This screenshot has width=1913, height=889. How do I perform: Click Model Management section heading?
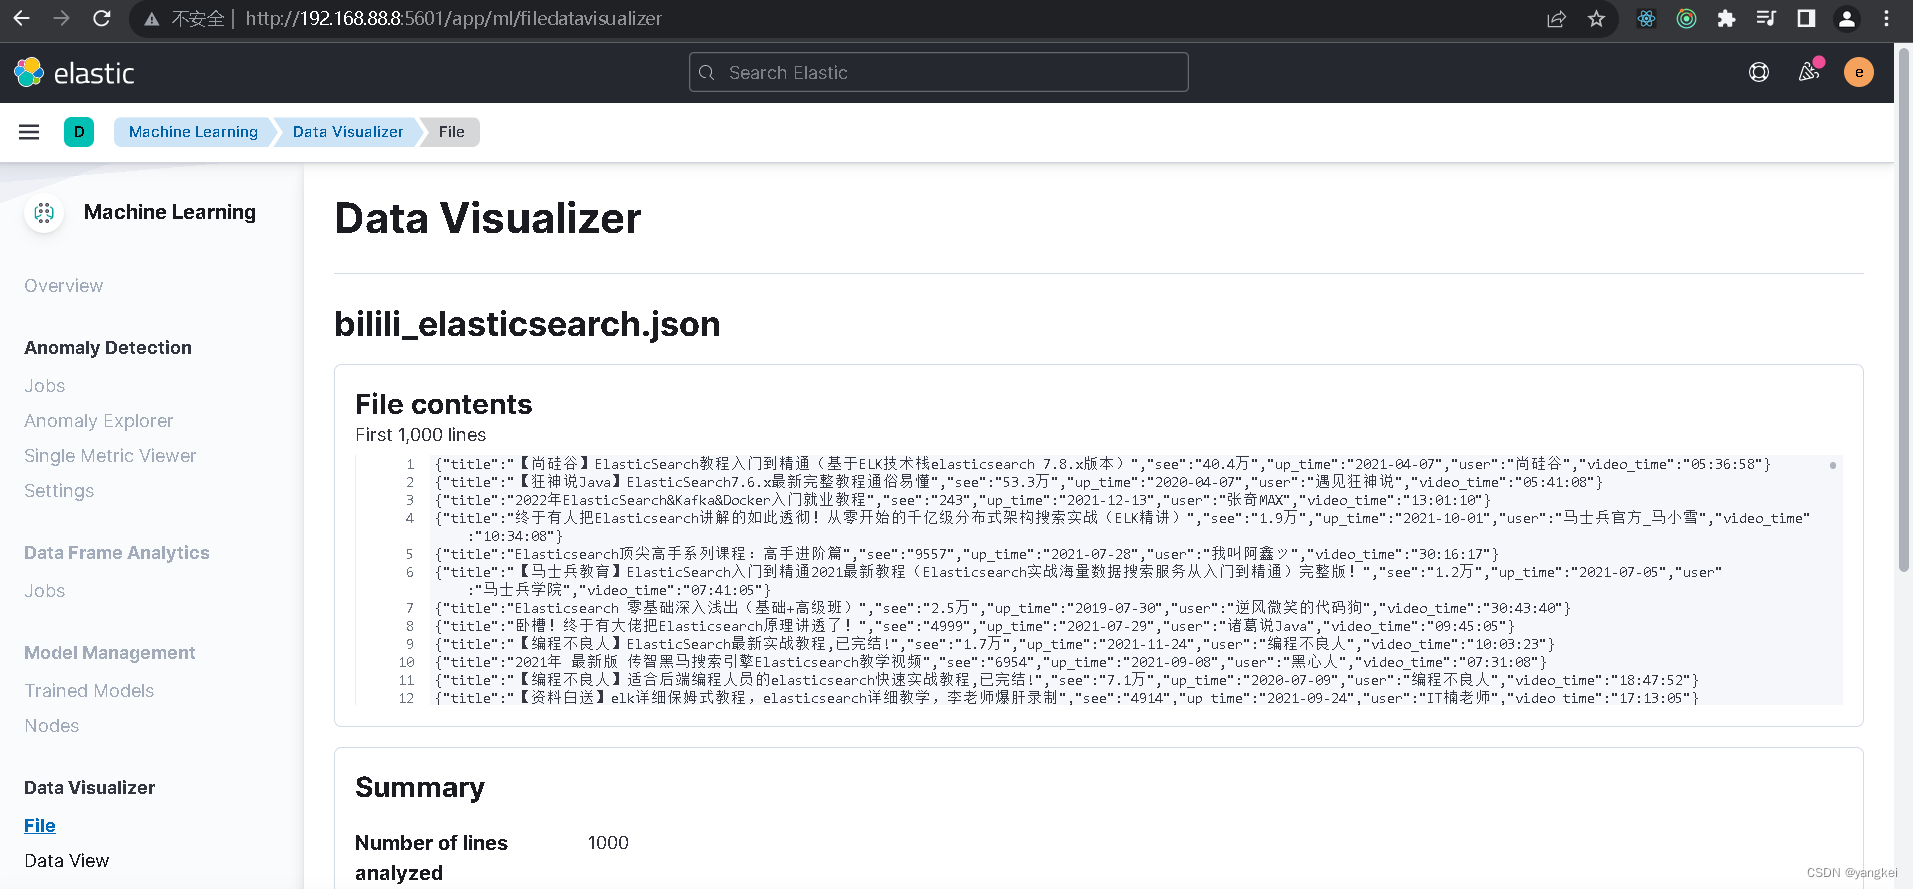[110, 653]
